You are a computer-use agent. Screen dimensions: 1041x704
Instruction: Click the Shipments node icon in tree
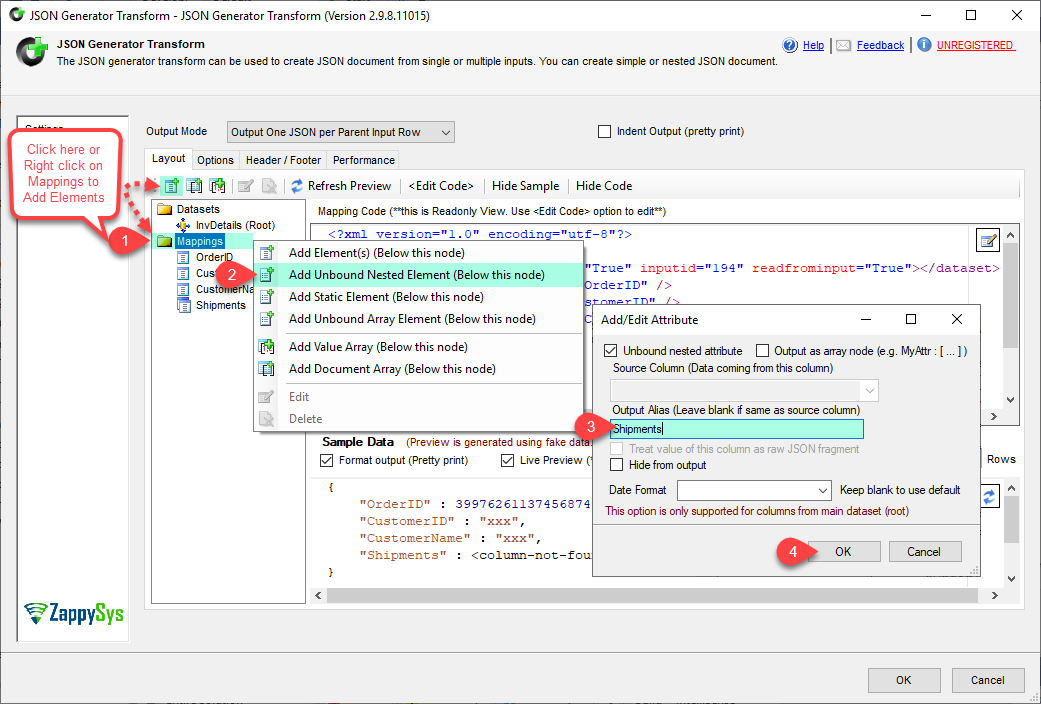pyautogui.click(x=183, y=305)
